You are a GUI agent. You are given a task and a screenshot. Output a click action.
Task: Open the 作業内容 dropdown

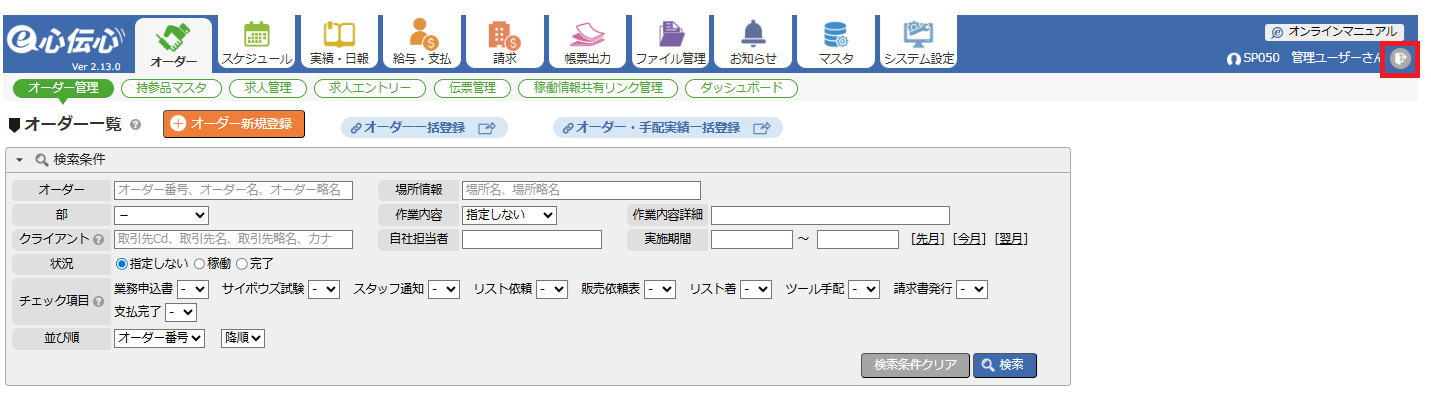(509, 215)
